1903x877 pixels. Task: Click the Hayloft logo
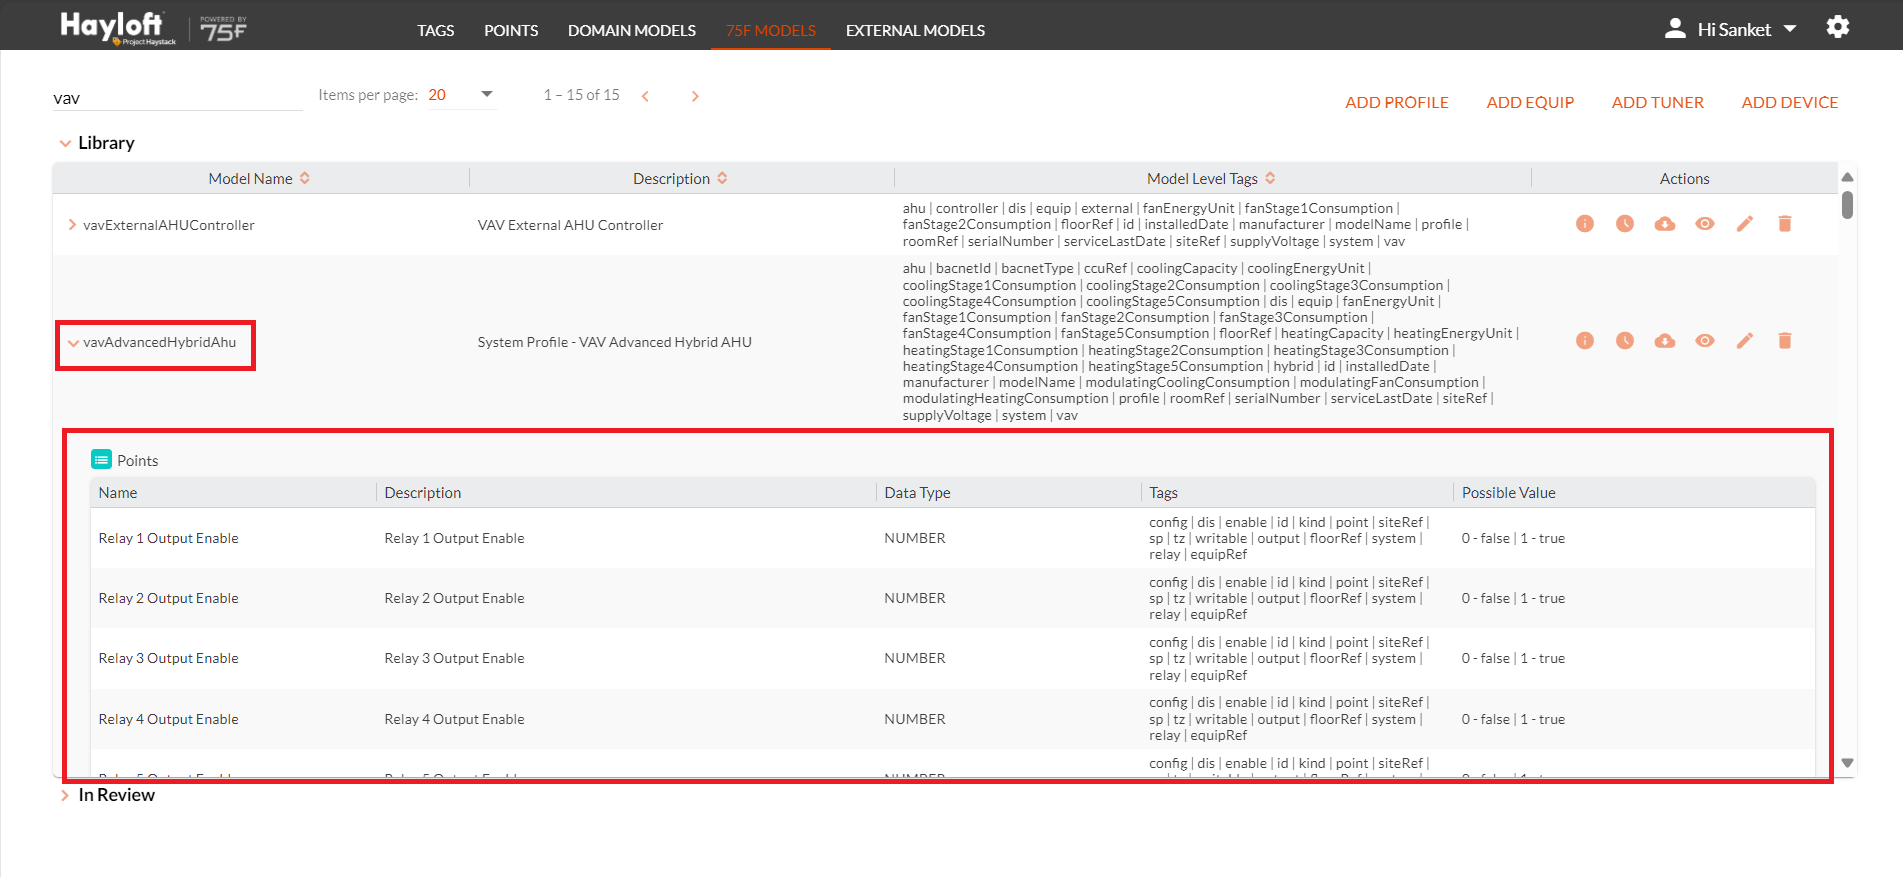(x=118, y=28)
